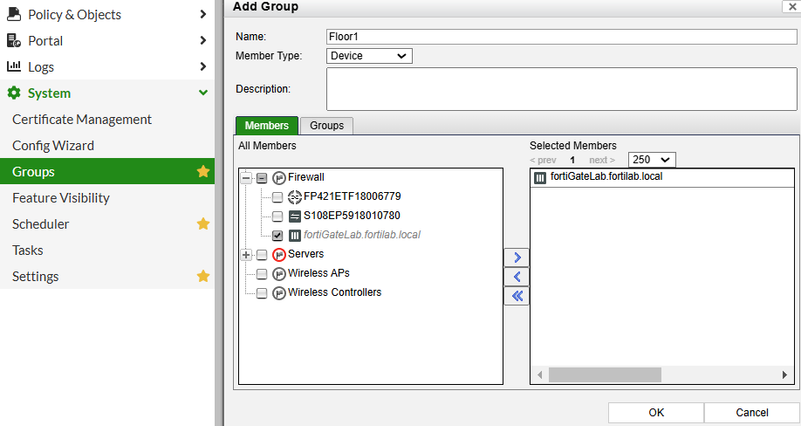The height and width of the screenshot is (426, 801).
Task: Tick the Wireless APs group checkbox
Action: [261, 273]
